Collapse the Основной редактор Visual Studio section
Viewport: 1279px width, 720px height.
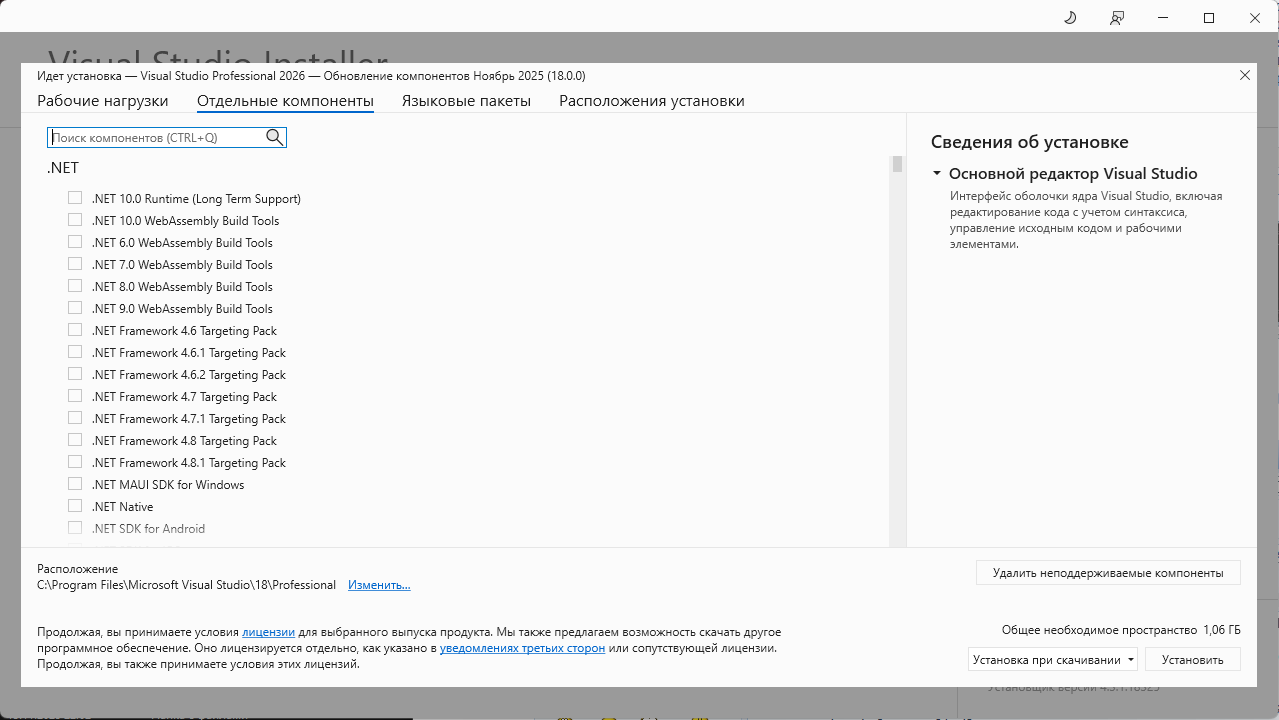point(937,173)
